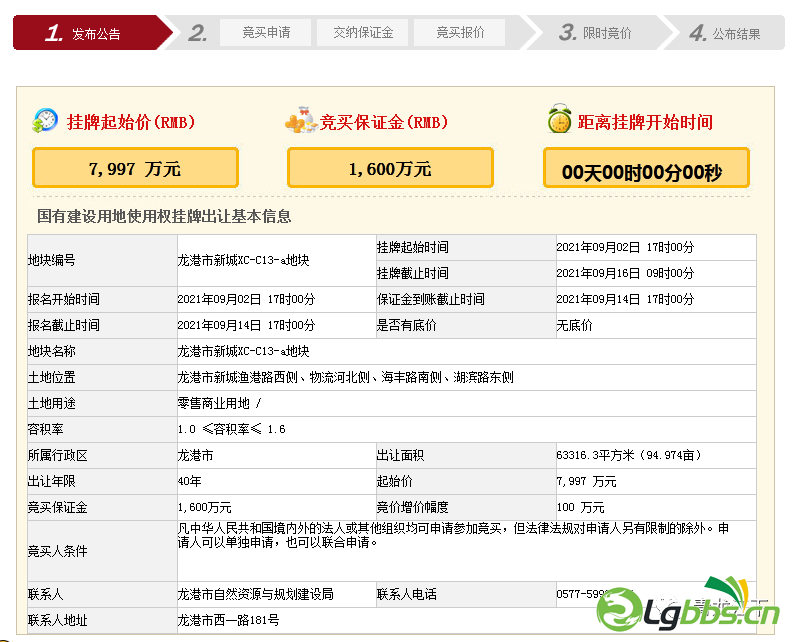The image size is (794, 642).
Task: Click the 零售商业用地 cell
Action: coord(466,404)
